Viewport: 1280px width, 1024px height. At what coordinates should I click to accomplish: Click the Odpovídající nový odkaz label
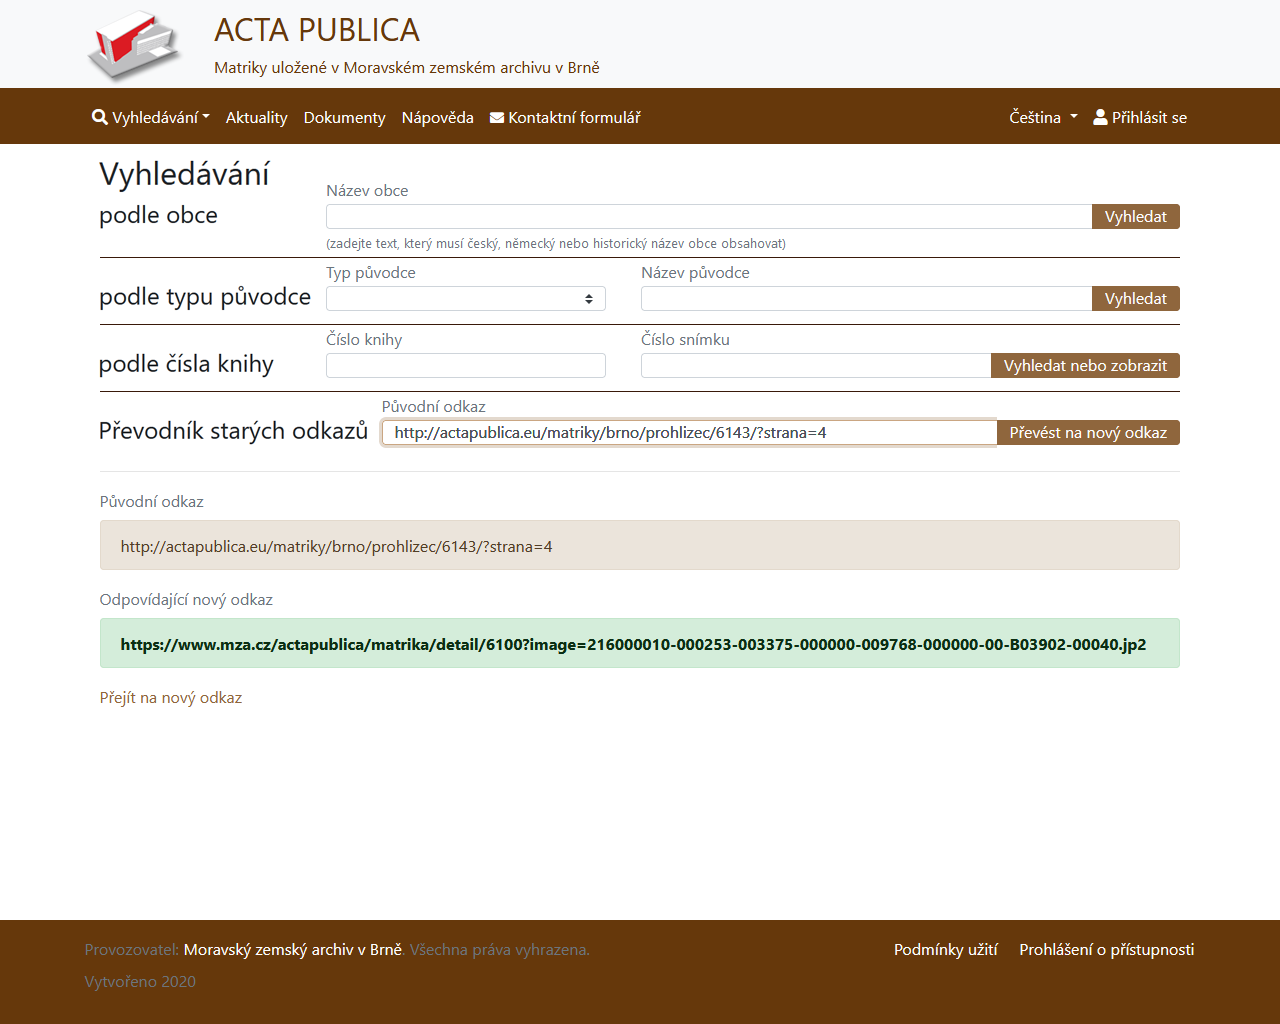point(186,600)
